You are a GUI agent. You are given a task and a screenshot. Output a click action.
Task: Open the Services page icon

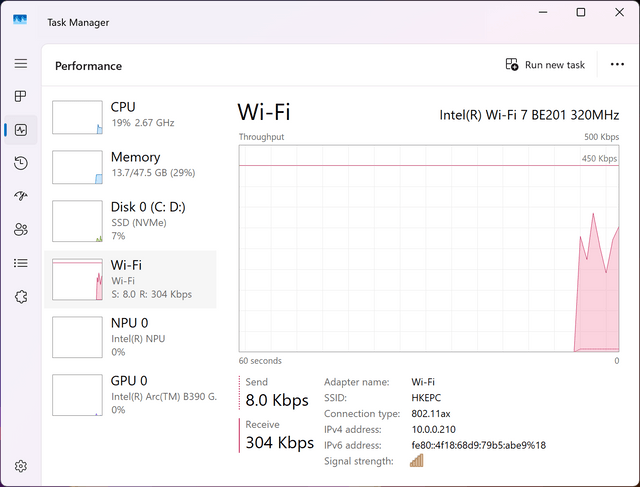click(x=21, y=296)
